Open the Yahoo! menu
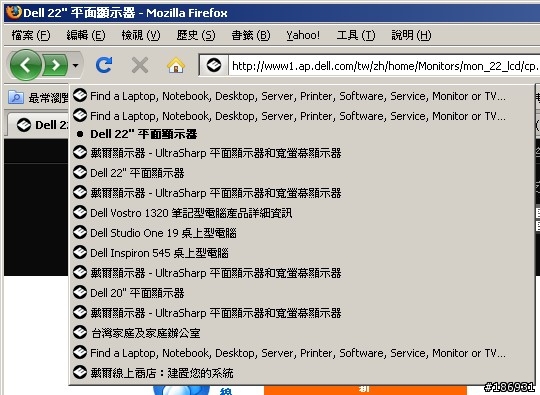Screen dimensions: 540x395 click(303, 35)
